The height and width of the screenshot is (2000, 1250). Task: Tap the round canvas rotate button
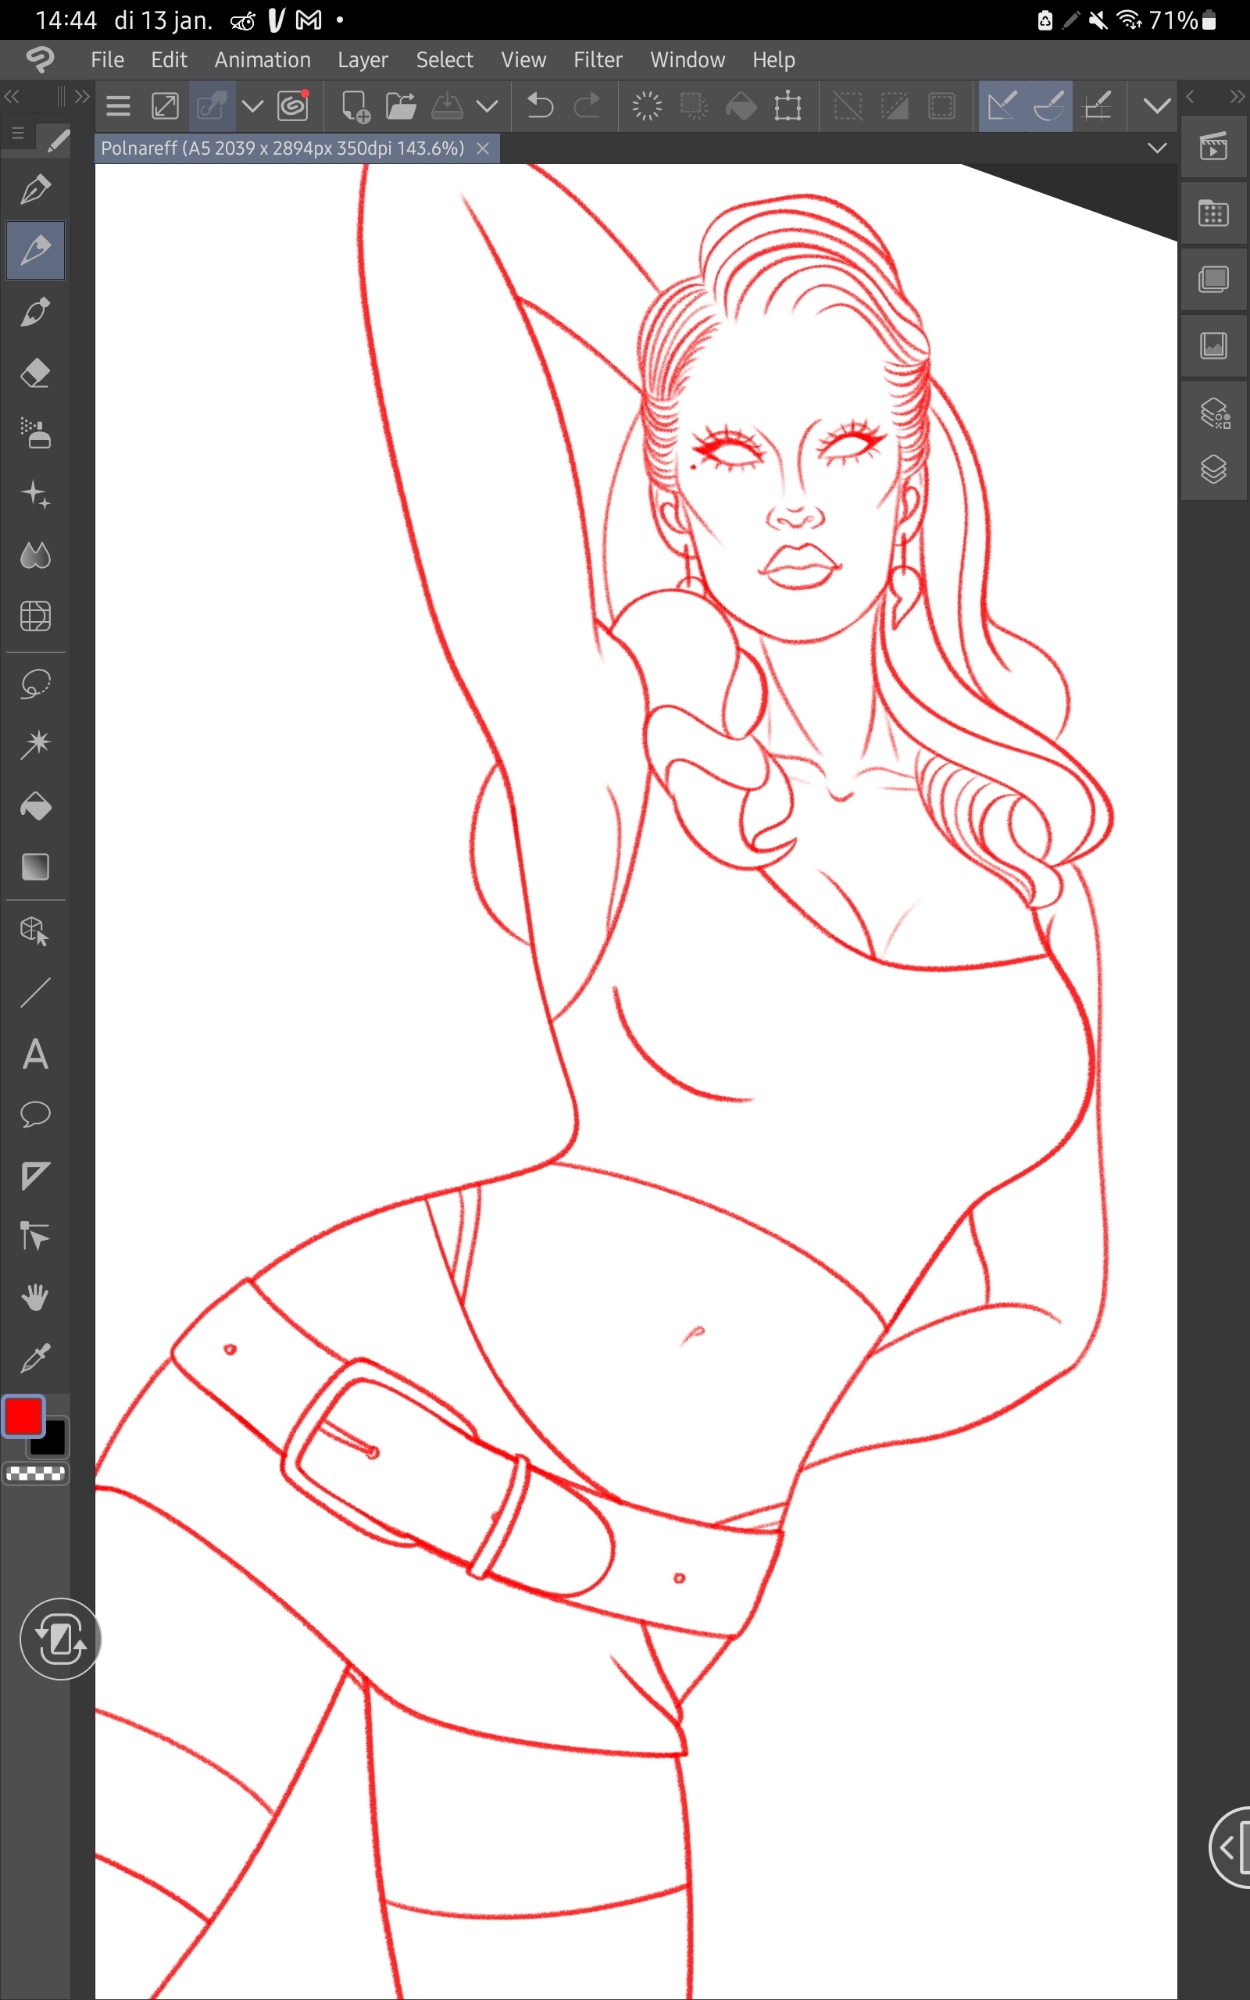[59, 1639]
